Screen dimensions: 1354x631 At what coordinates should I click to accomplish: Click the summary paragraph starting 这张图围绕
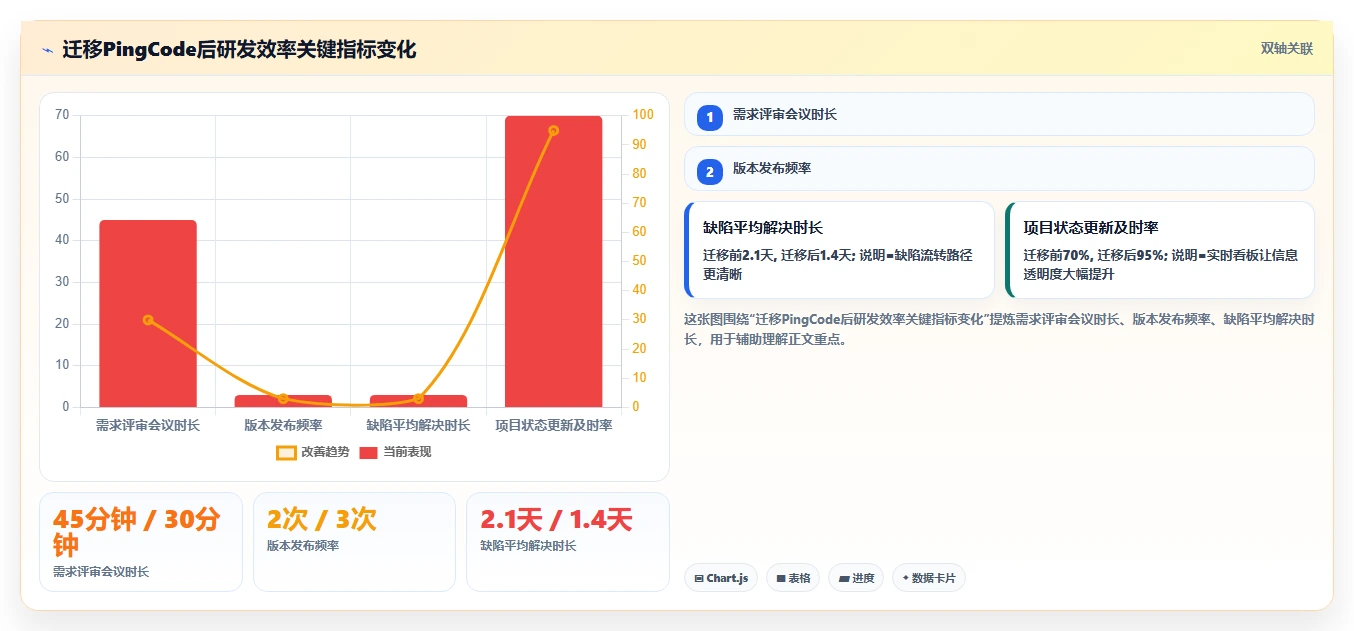999,329
